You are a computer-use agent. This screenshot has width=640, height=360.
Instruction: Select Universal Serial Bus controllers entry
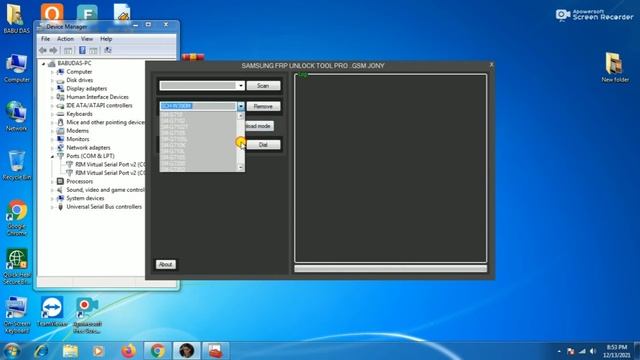[104, 207]
